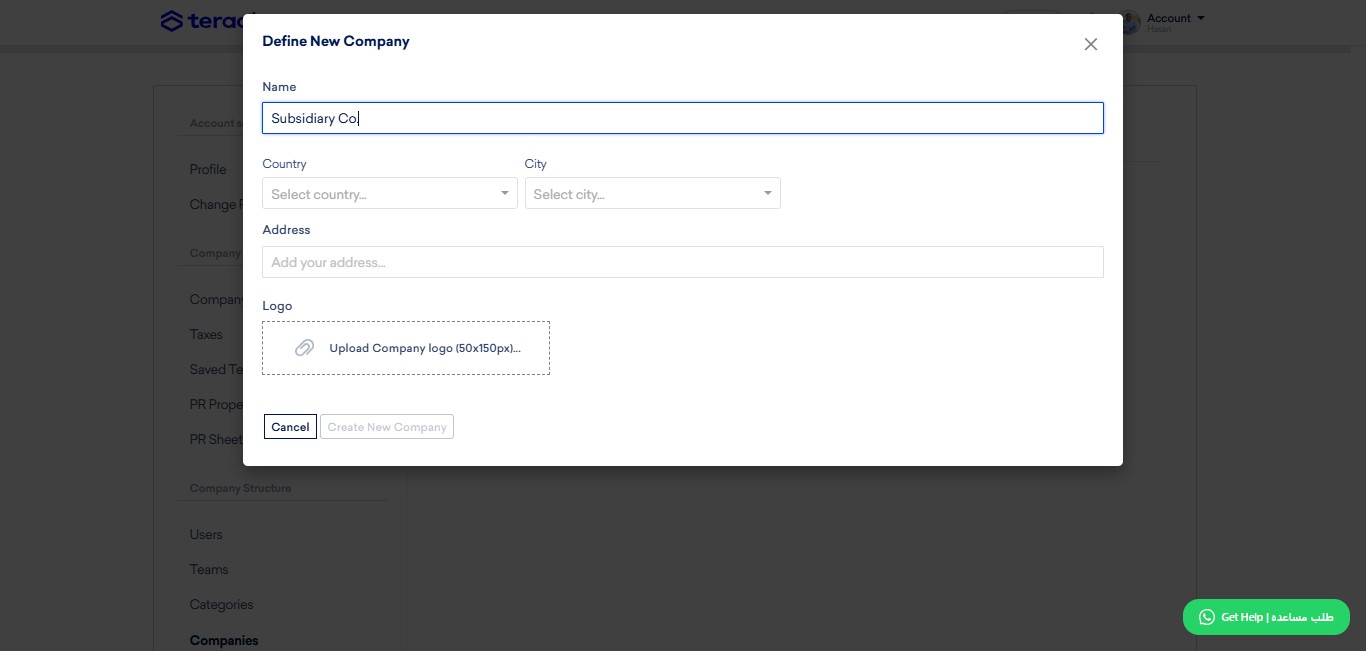Viewport: 1366px width, 651px height.
Task: Click the Company Structure heading text
Action: point(240,488)
